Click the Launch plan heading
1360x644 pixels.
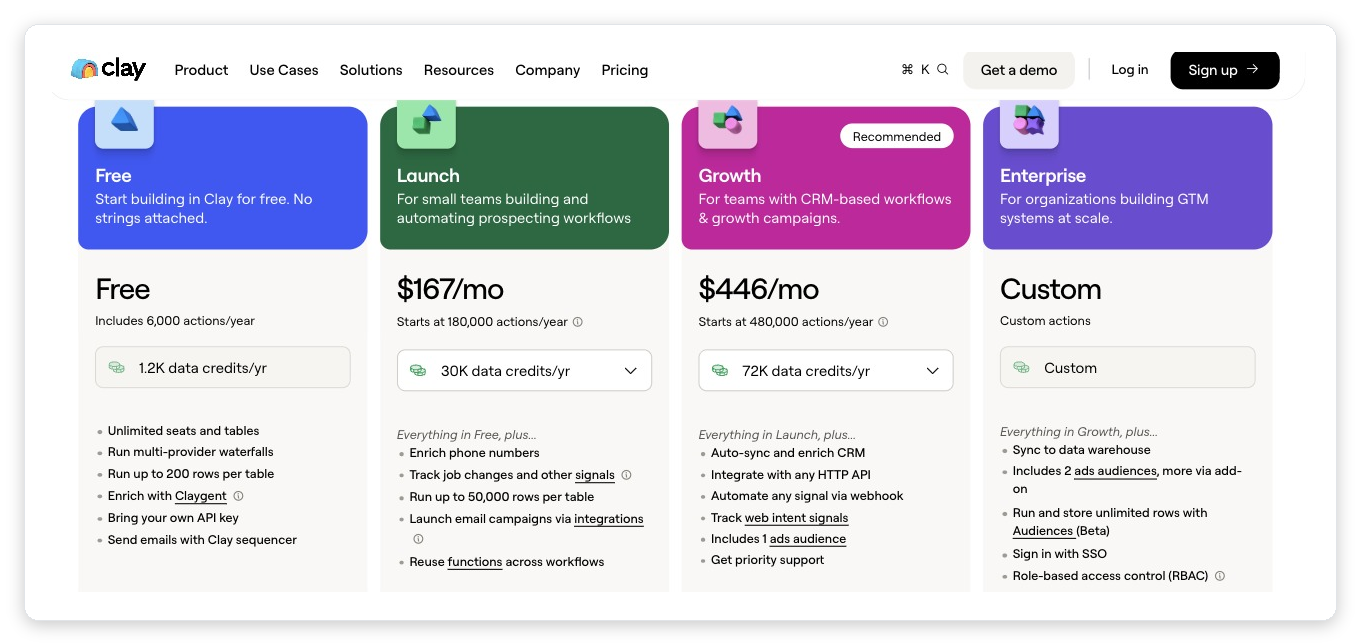(428, 176)
